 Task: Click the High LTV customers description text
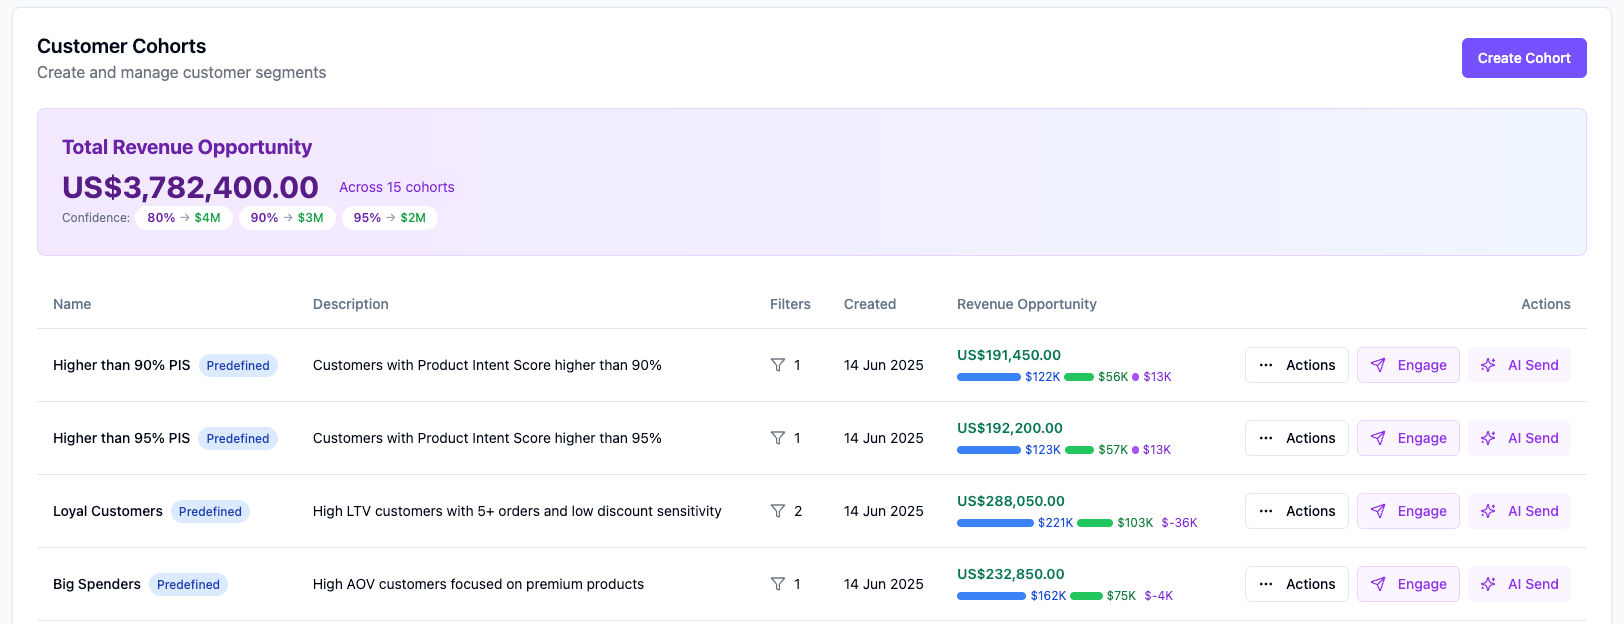coord(517,511)
